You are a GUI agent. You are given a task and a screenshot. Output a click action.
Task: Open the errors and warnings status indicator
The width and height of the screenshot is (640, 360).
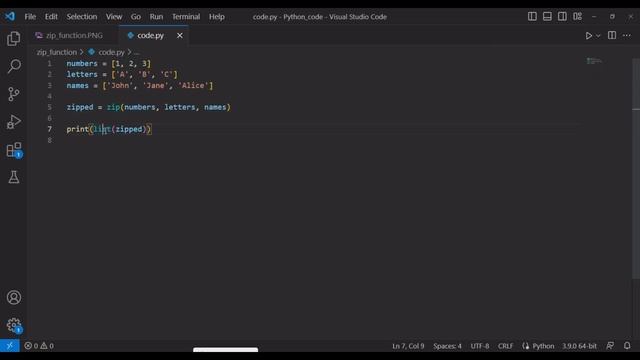tap(39, 346)
